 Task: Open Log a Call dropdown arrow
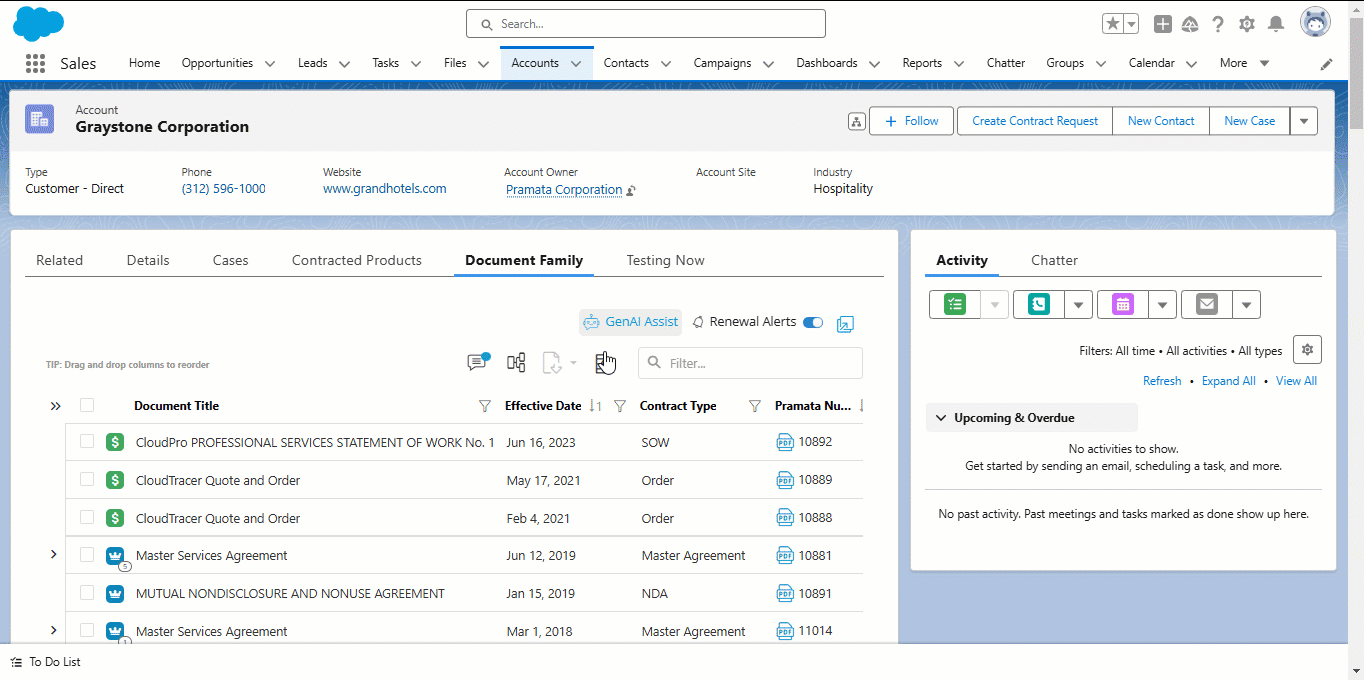click(1078, 305)
